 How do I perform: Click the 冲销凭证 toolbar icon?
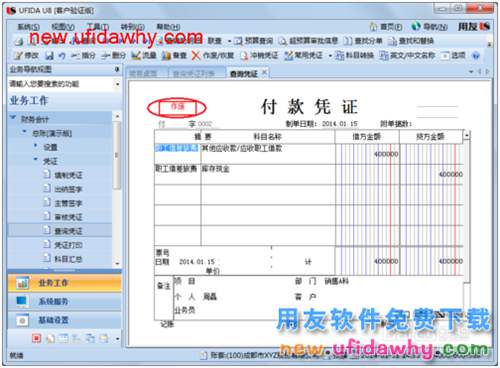pos(244,56)
